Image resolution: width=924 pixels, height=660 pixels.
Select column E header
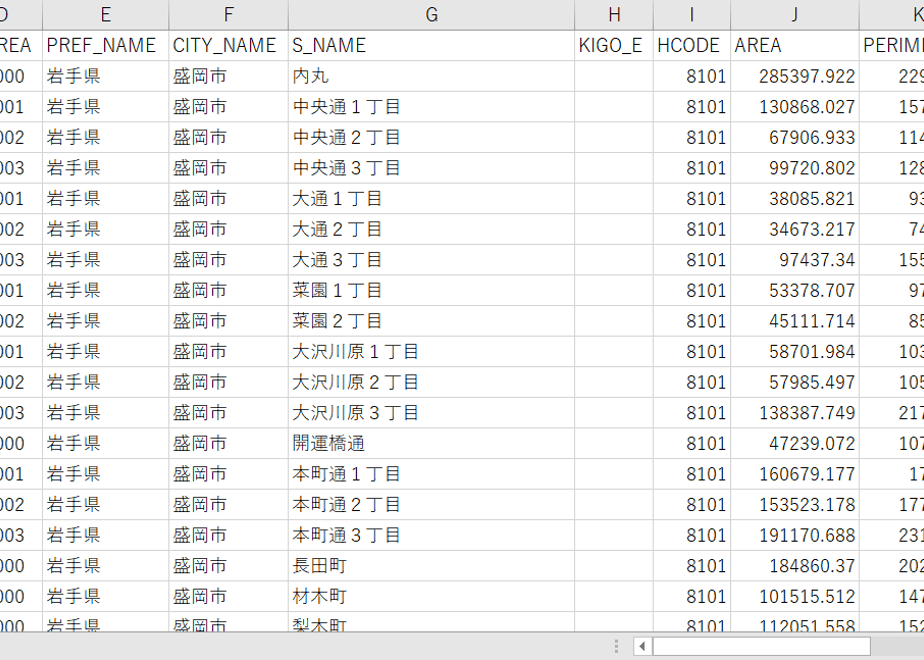(105, 14)
